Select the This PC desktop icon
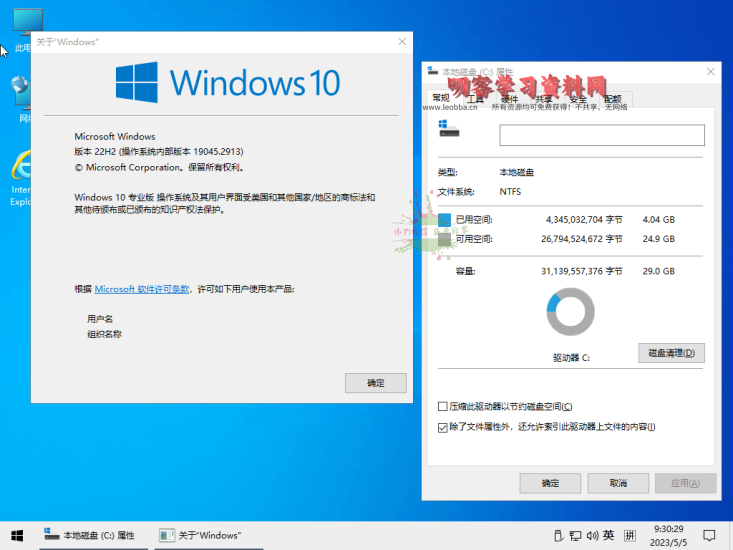The width and height of the screenshot is (733, 550). point(24,30)
